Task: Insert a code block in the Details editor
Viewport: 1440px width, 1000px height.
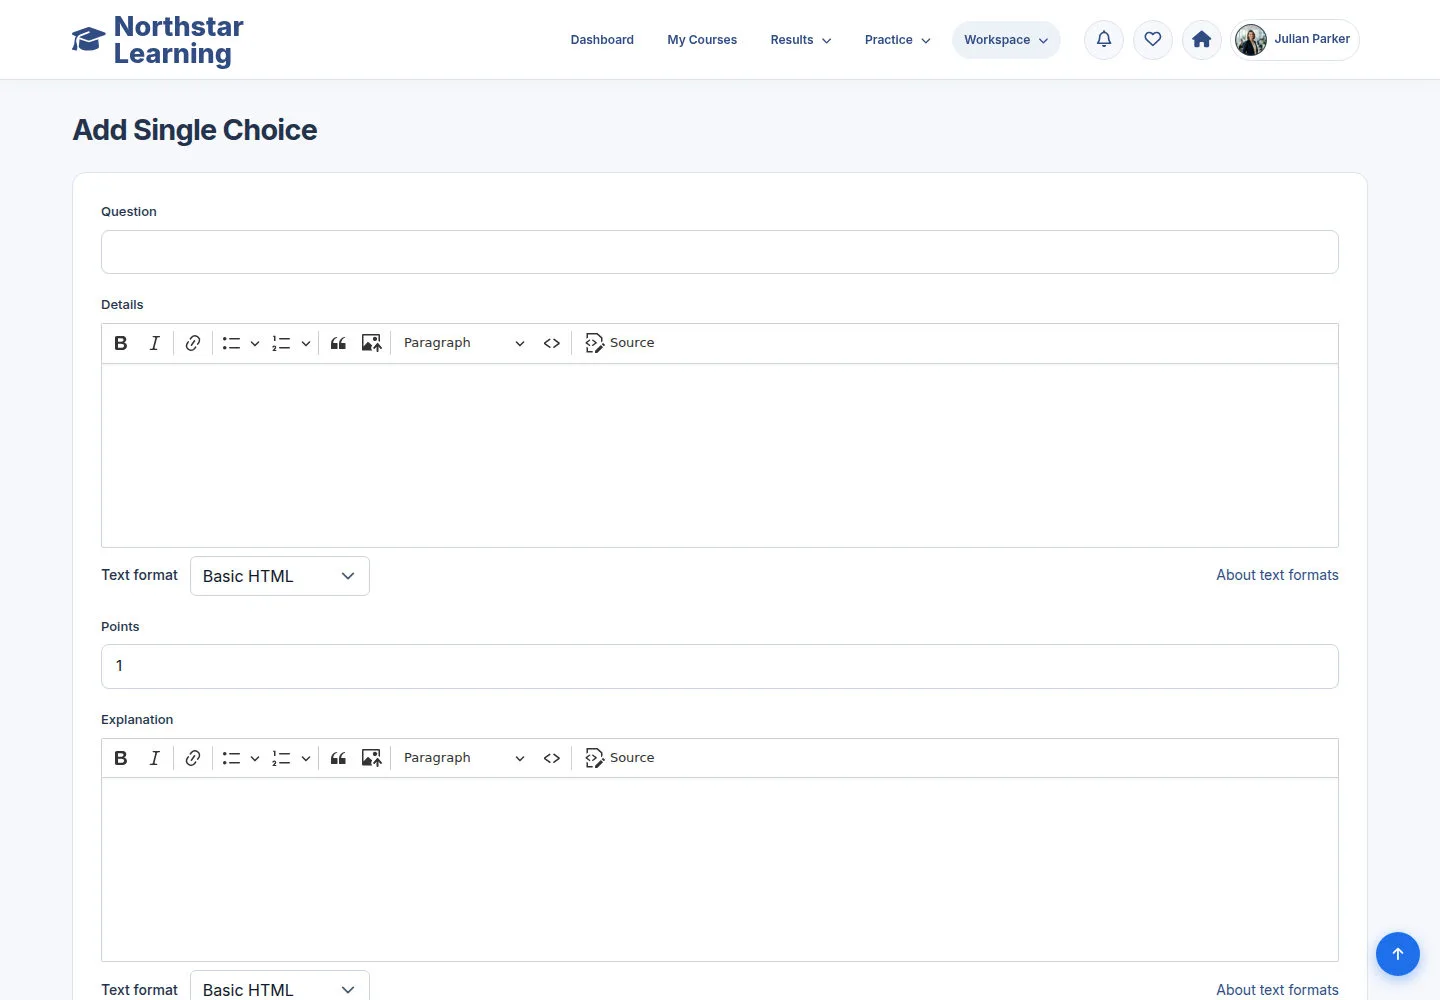Action: tap(552, 343)
